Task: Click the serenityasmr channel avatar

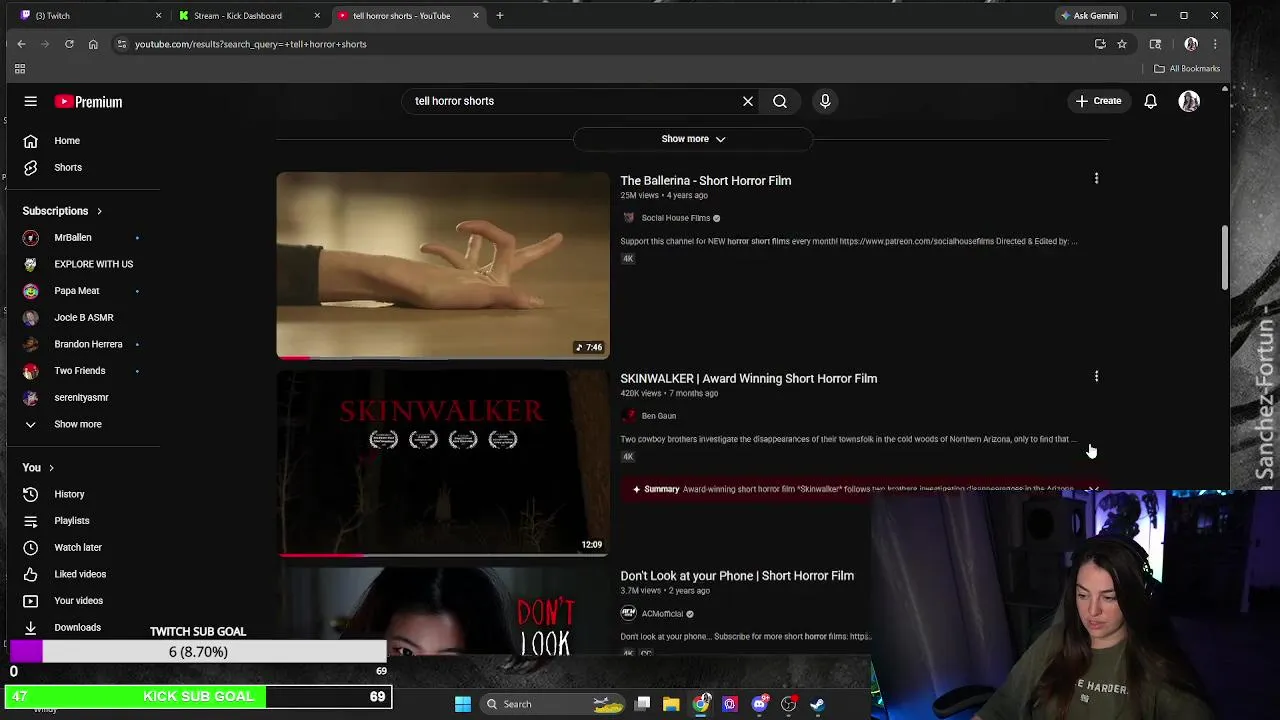Action: (x=31, y=397)
